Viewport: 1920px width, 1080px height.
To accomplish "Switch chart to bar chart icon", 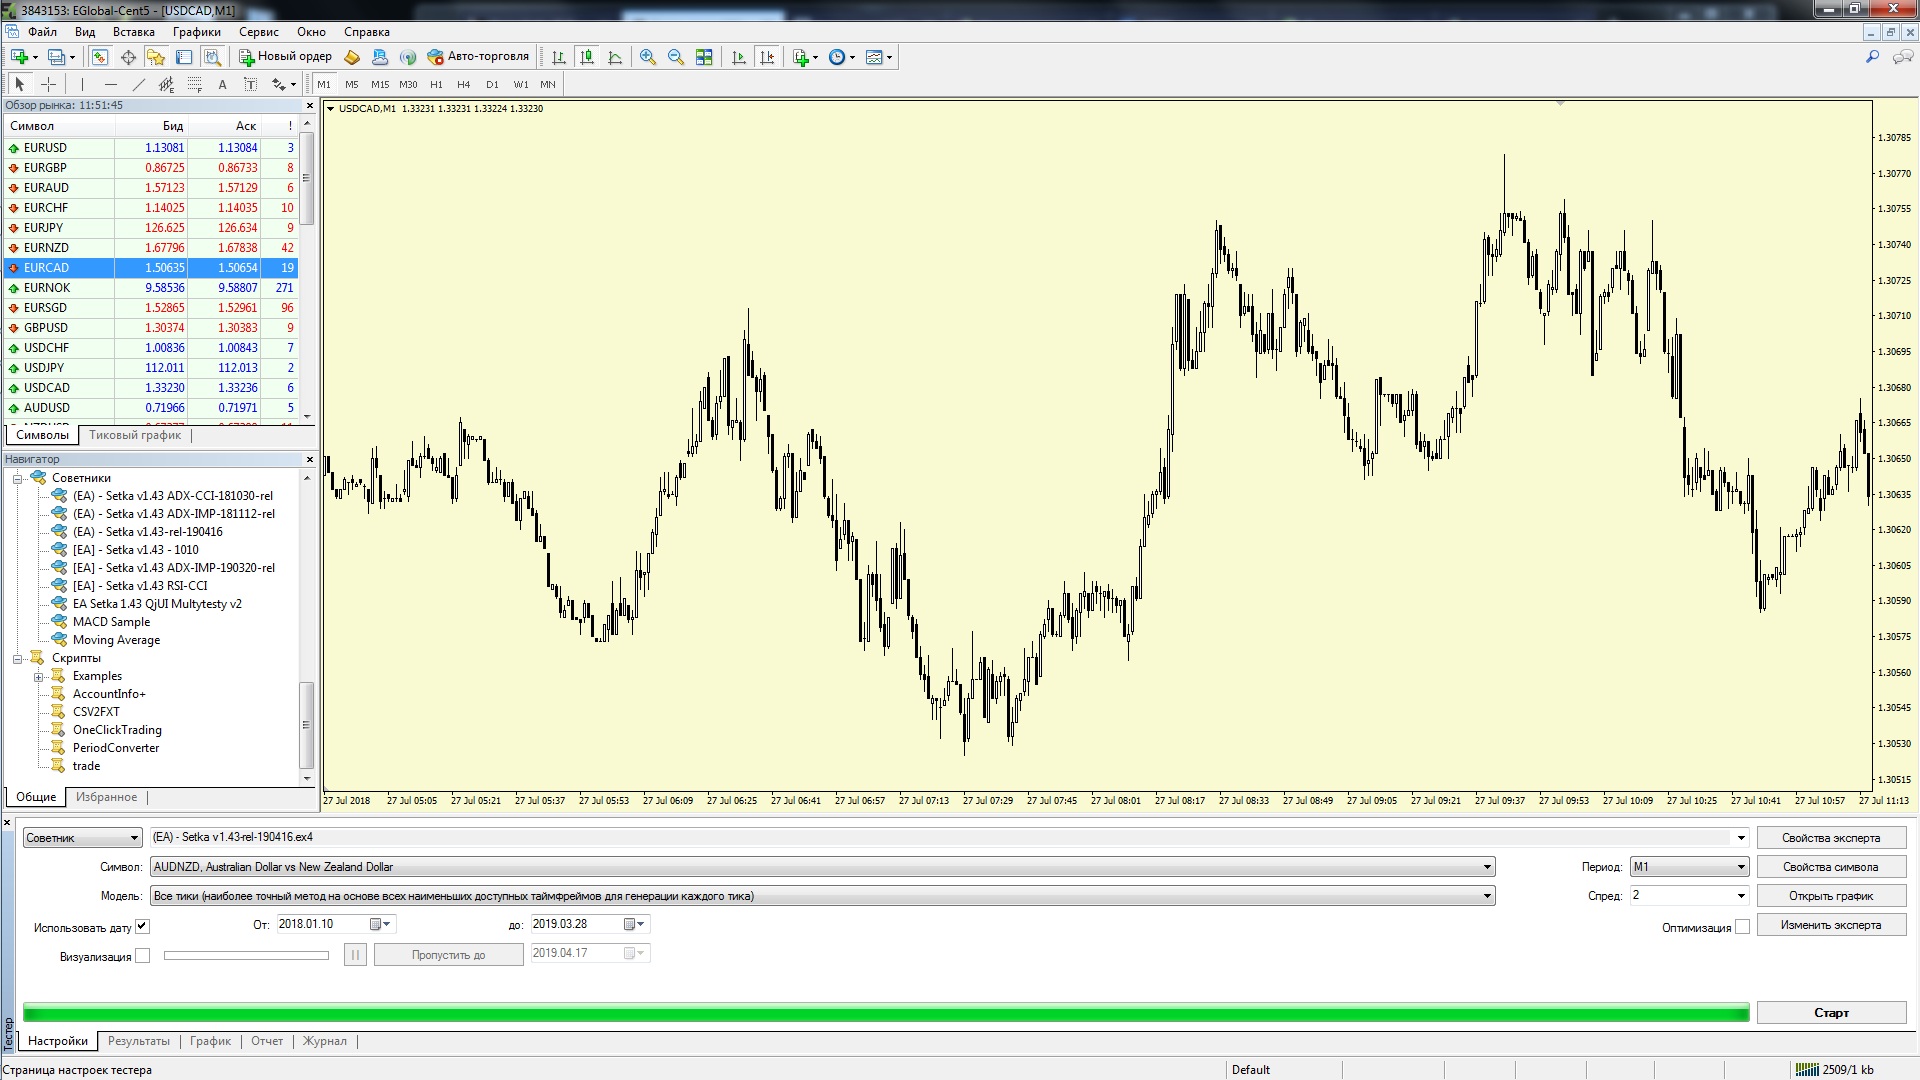I will (x=559, y=57).
